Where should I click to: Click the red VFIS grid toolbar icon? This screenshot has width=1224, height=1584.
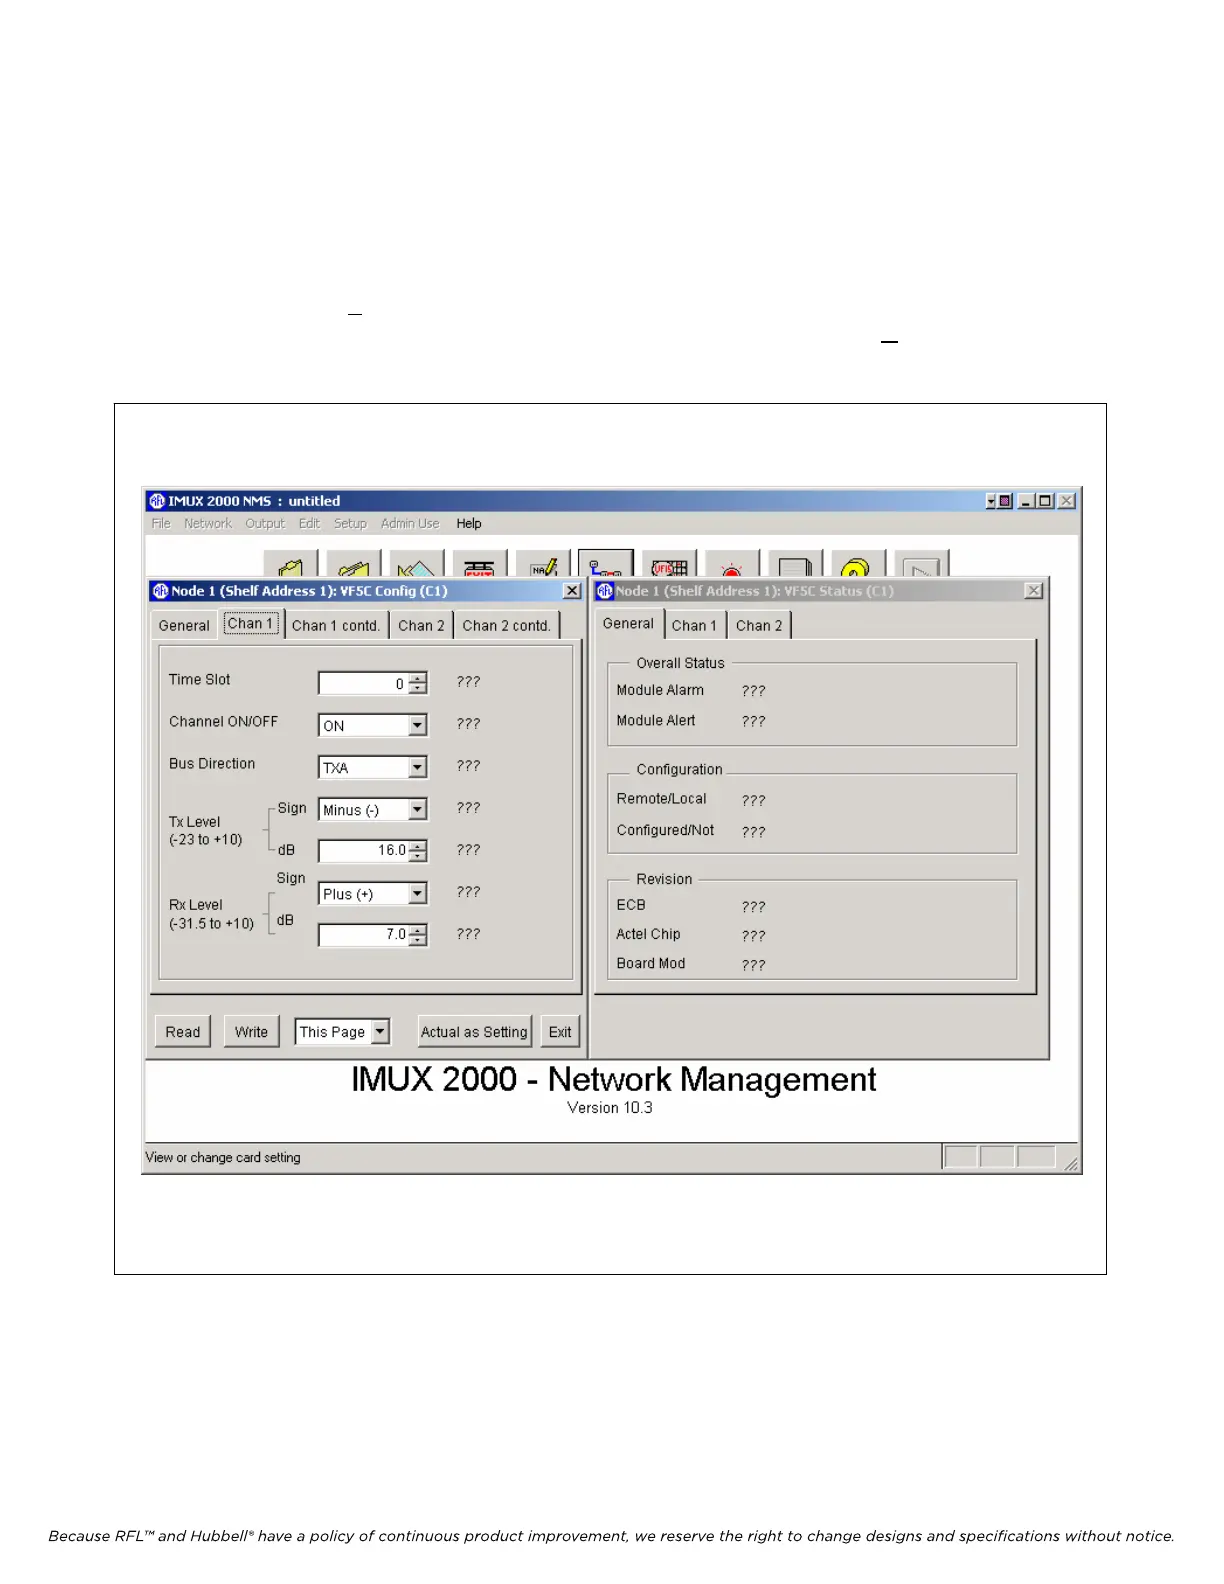pos(669,564)
